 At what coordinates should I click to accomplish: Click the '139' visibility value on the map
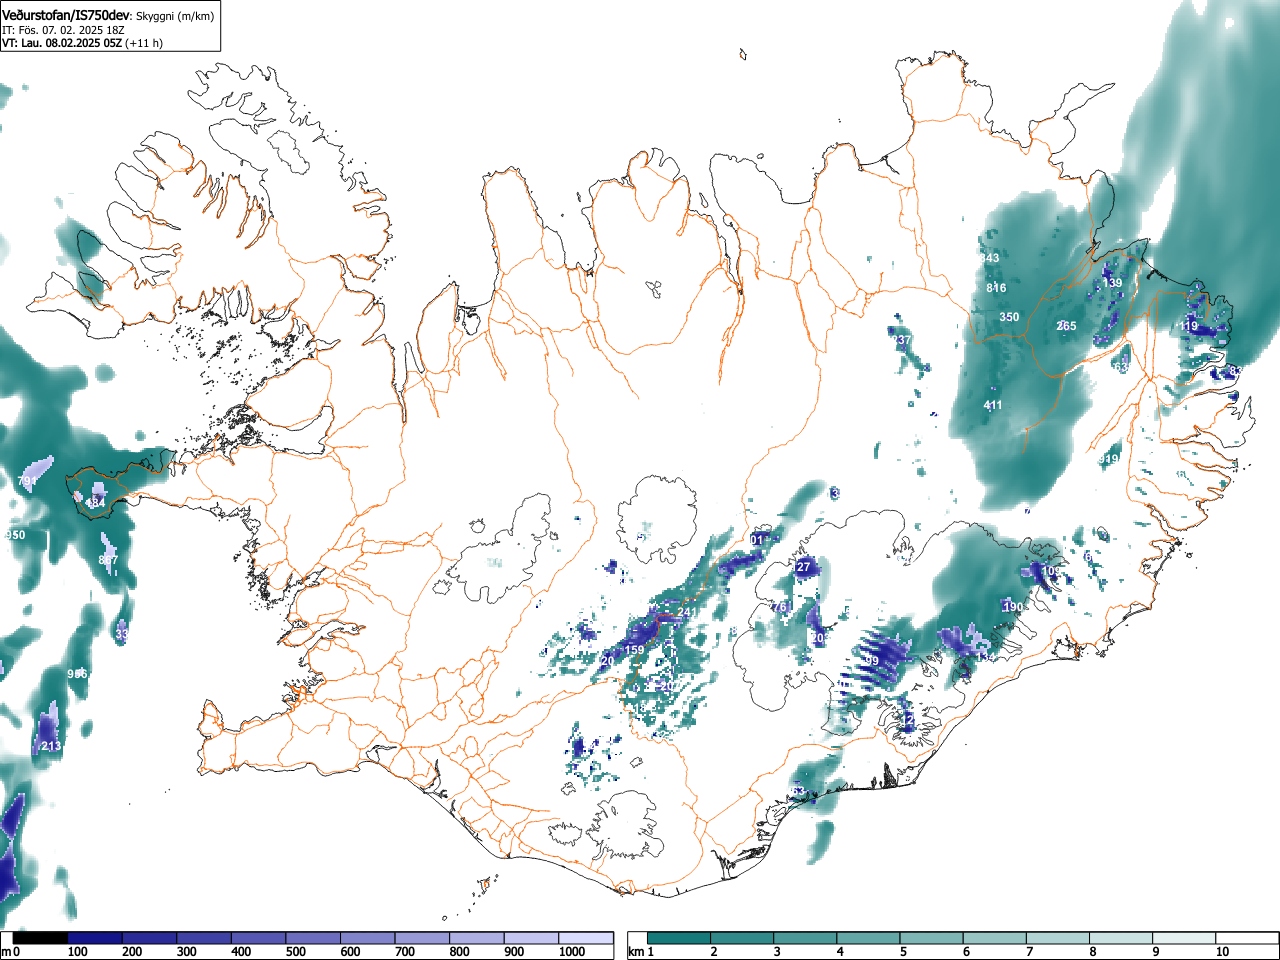pyautogui.click(x=1113, y=283)
